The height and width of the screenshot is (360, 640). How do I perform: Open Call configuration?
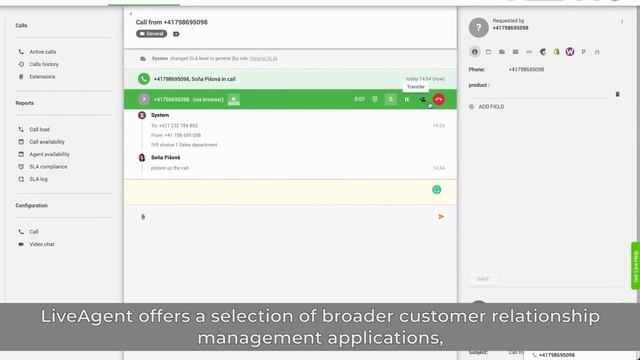pyautogui.click(x=33, y=232)
